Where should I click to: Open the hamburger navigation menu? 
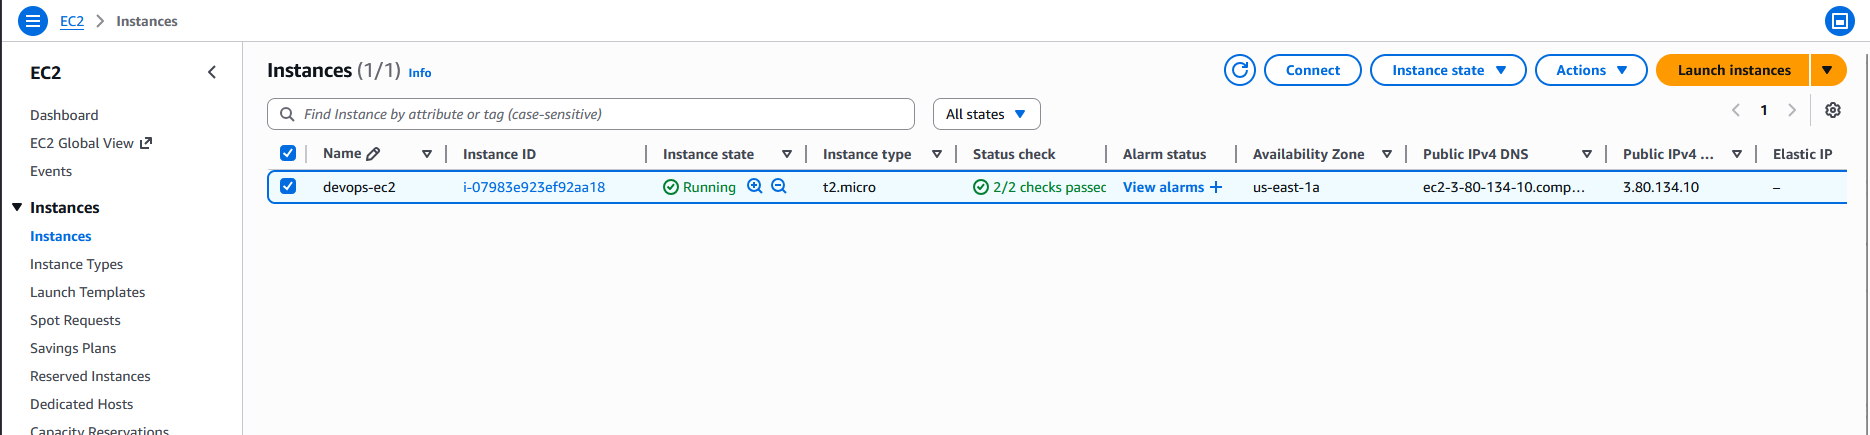point(33,20)
